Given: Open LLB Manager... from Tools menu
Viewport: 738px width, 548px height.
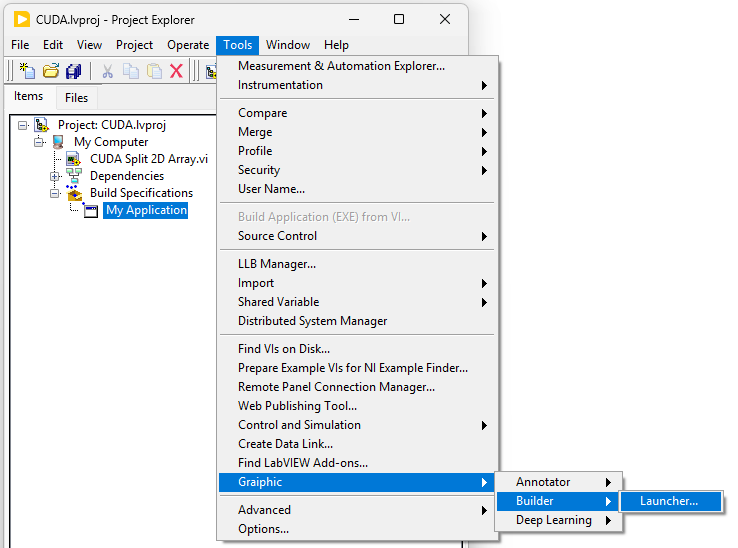Looking at the screenshot, I should [x=277, y=264].
